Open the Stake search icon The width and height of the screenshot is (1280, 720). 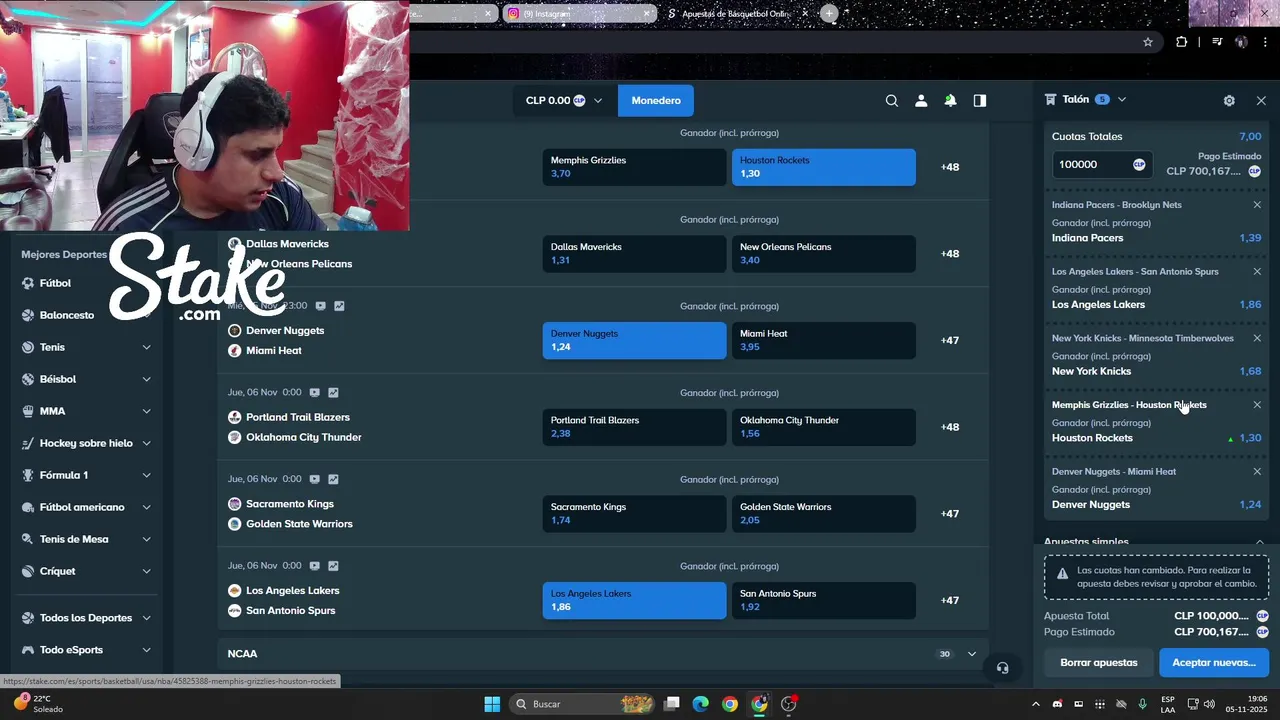coord(892,100)
